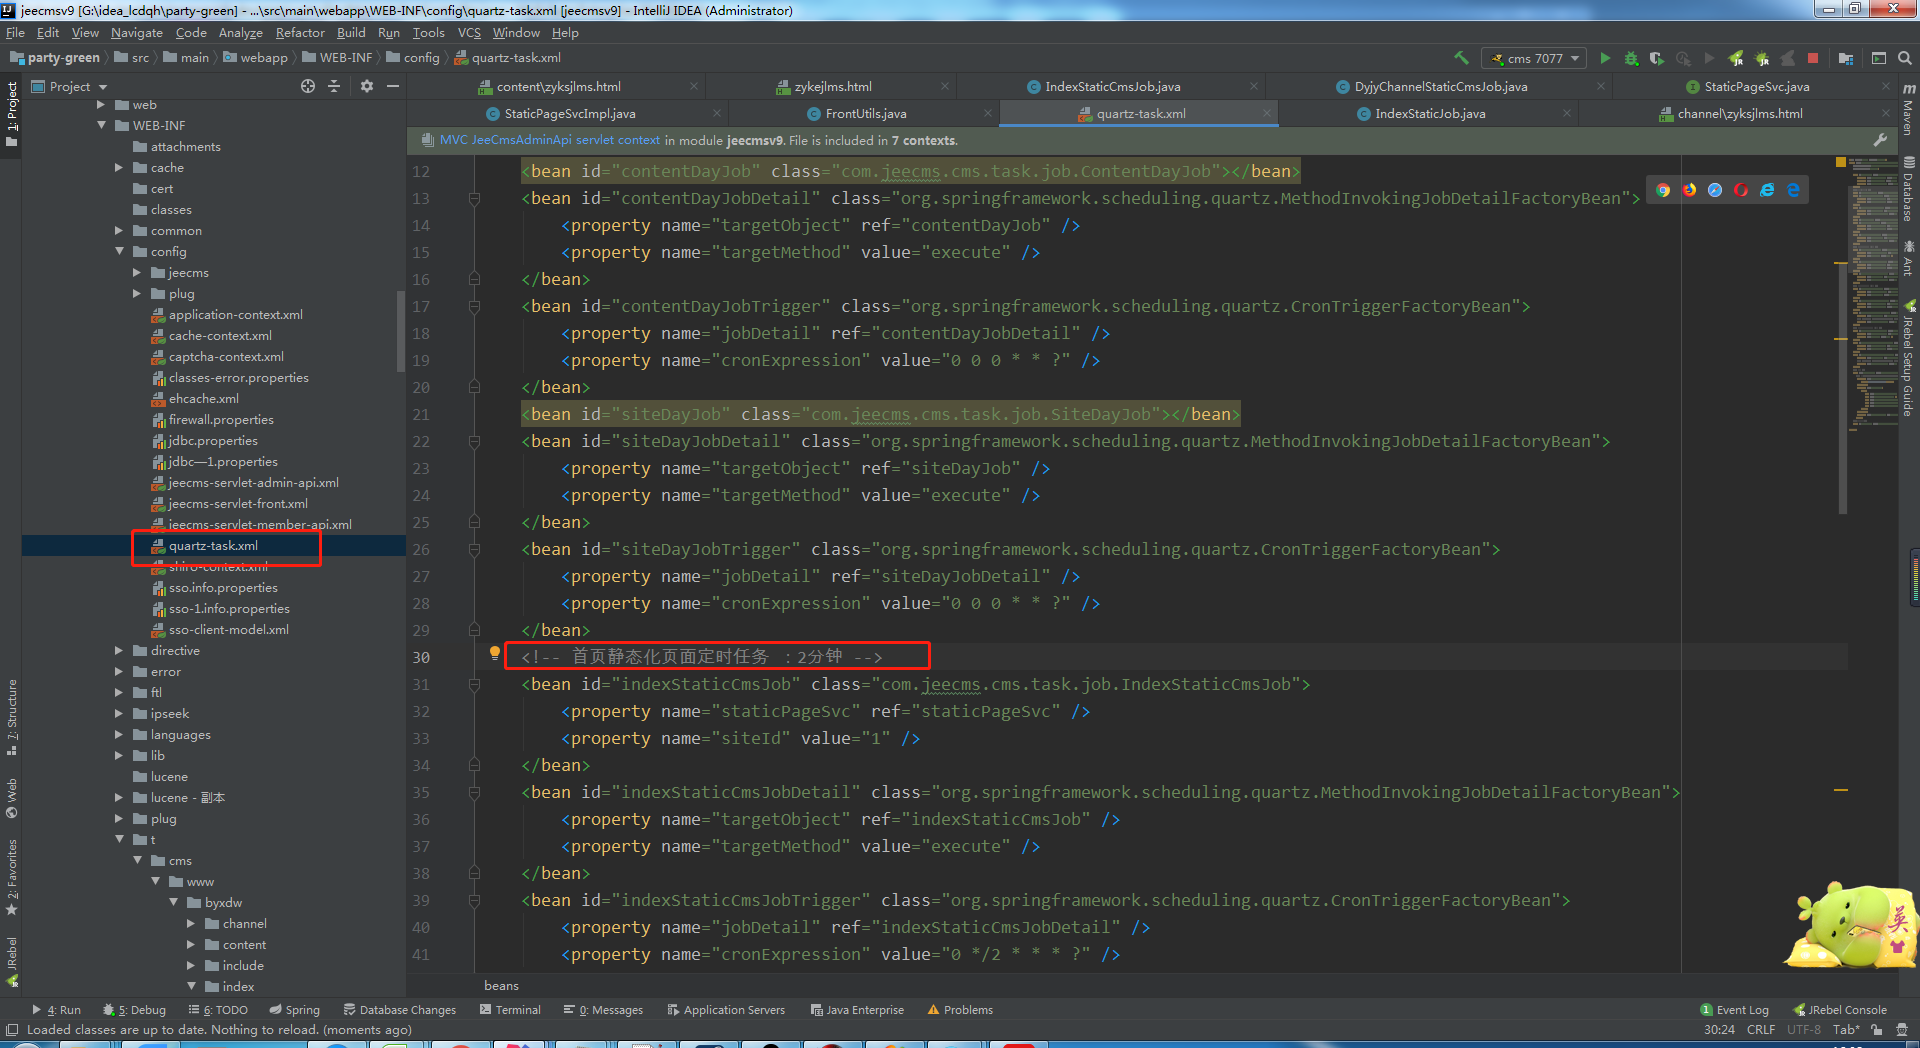The image size is (1920, 1048).
Task: Collapse the WEB-INF folder
Action: [102, 126]
